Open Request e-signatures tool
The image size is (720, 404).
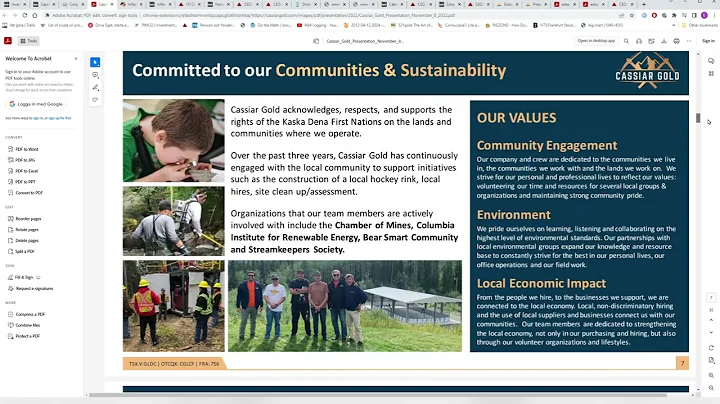[x=31, y=288]
